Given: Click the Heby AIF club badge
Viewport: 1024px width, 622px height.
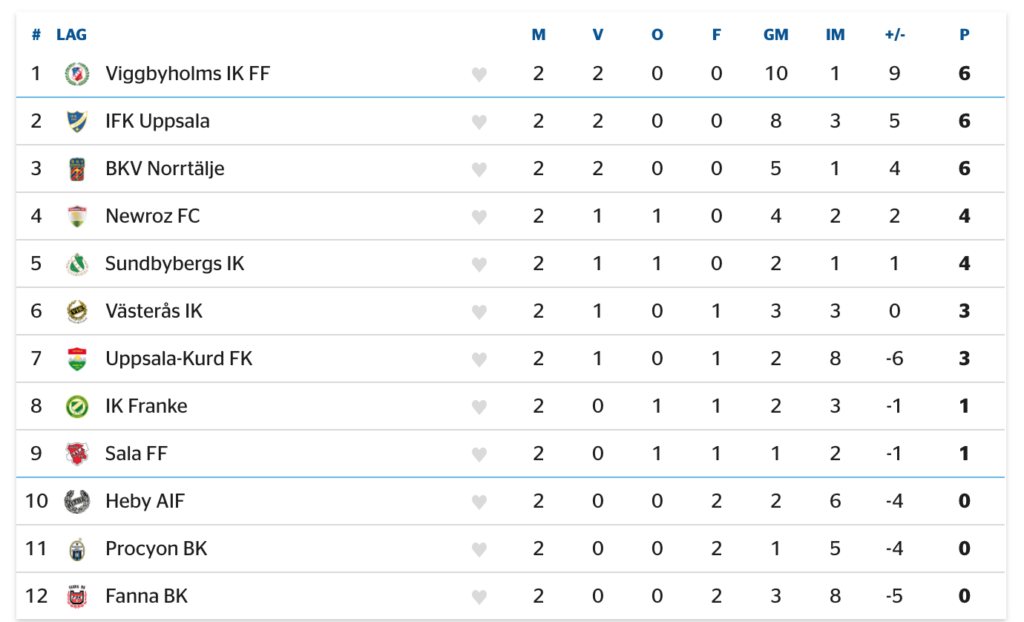Looking at the screenshot, I should (x=77, y=502).
